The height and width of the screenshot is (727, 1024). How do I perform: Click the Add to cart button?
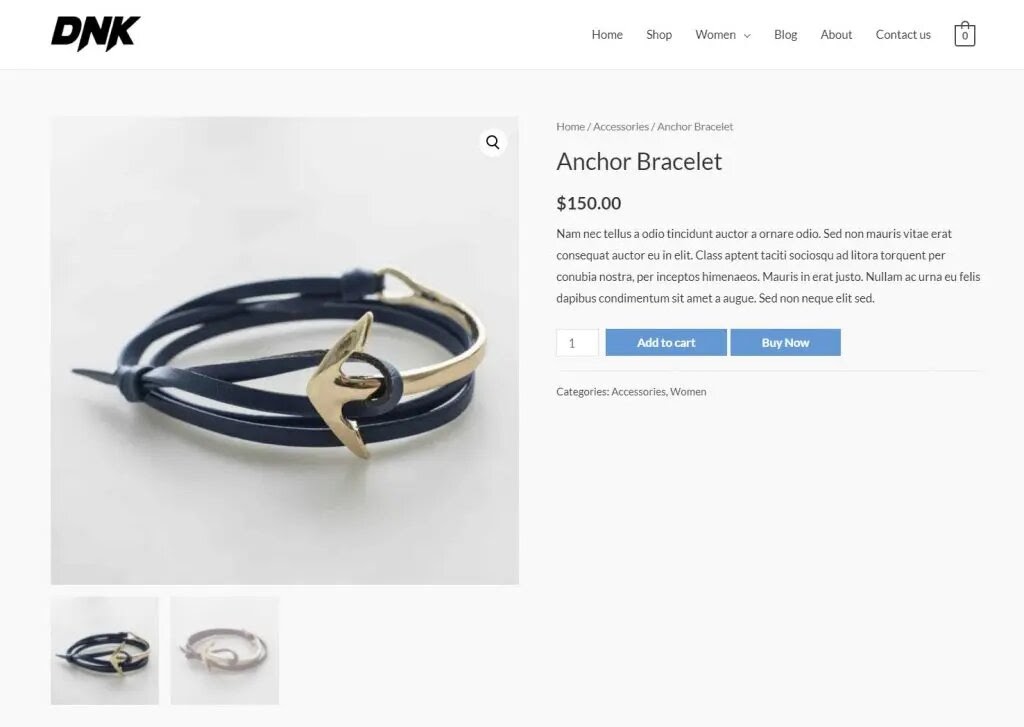point(665,342)
